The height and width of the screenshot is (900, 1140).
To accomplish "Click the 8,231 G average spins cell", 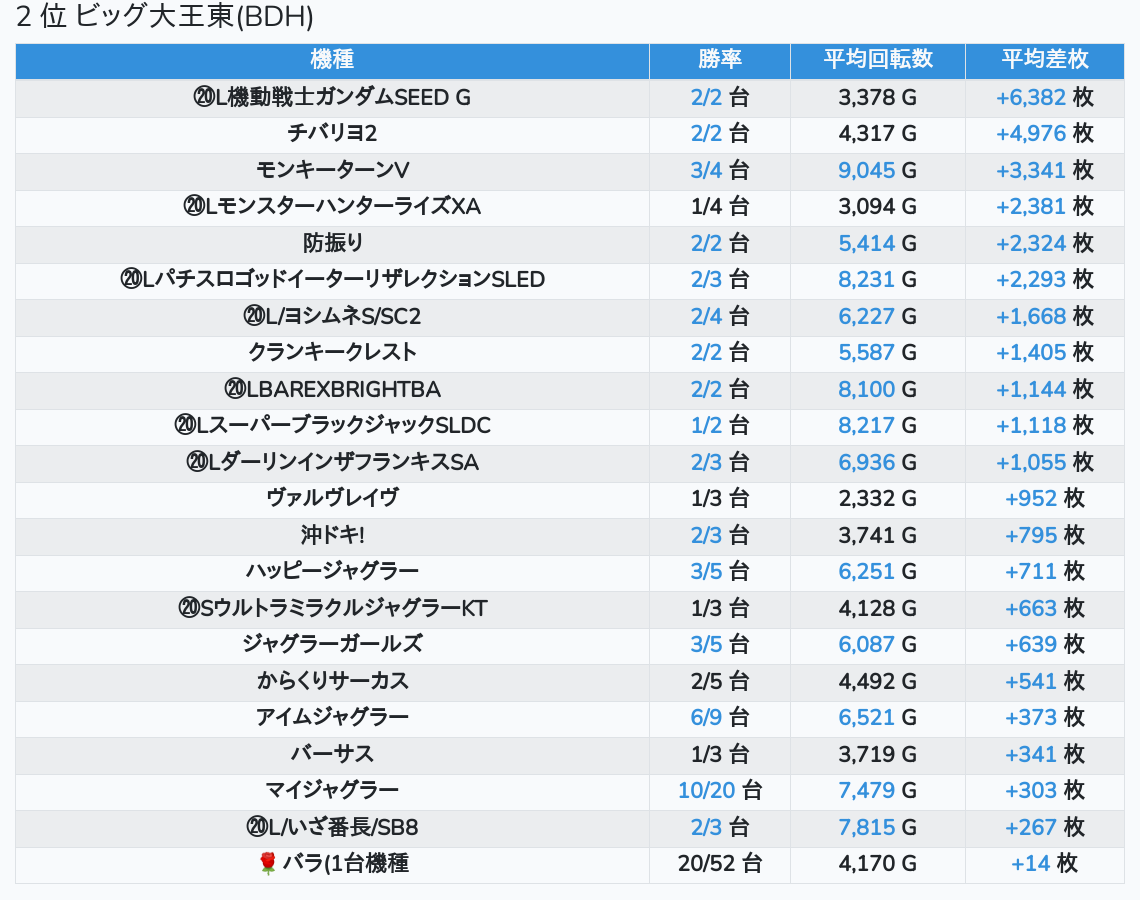I will [x=878, y=280].
